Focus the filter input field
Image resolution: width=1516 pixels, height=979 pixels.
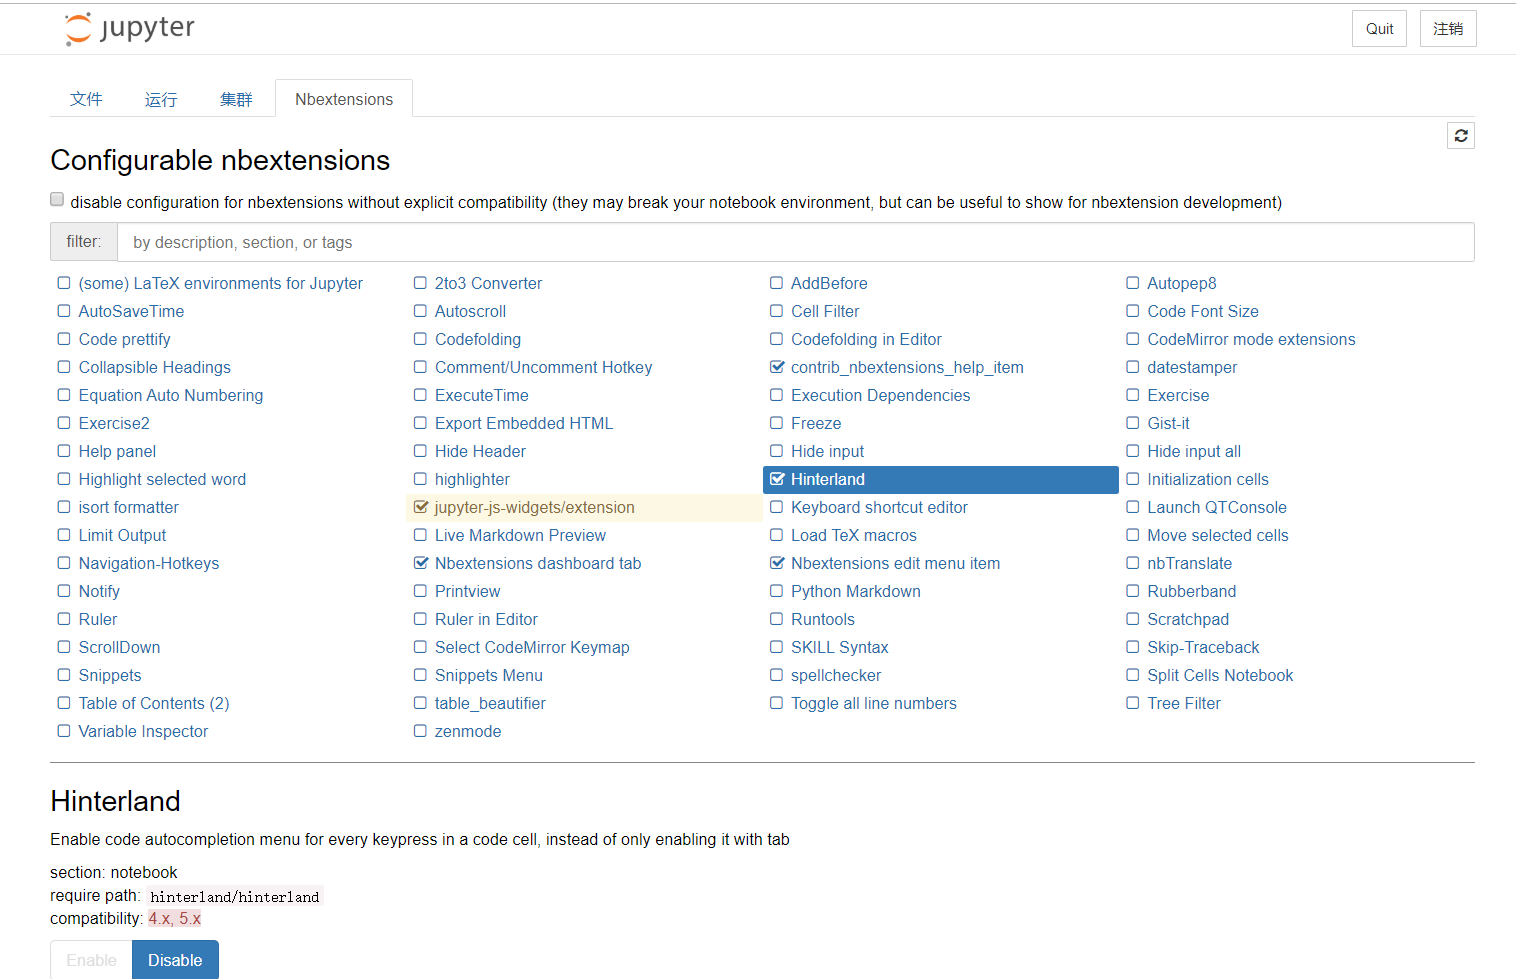(x=795, y=242)
